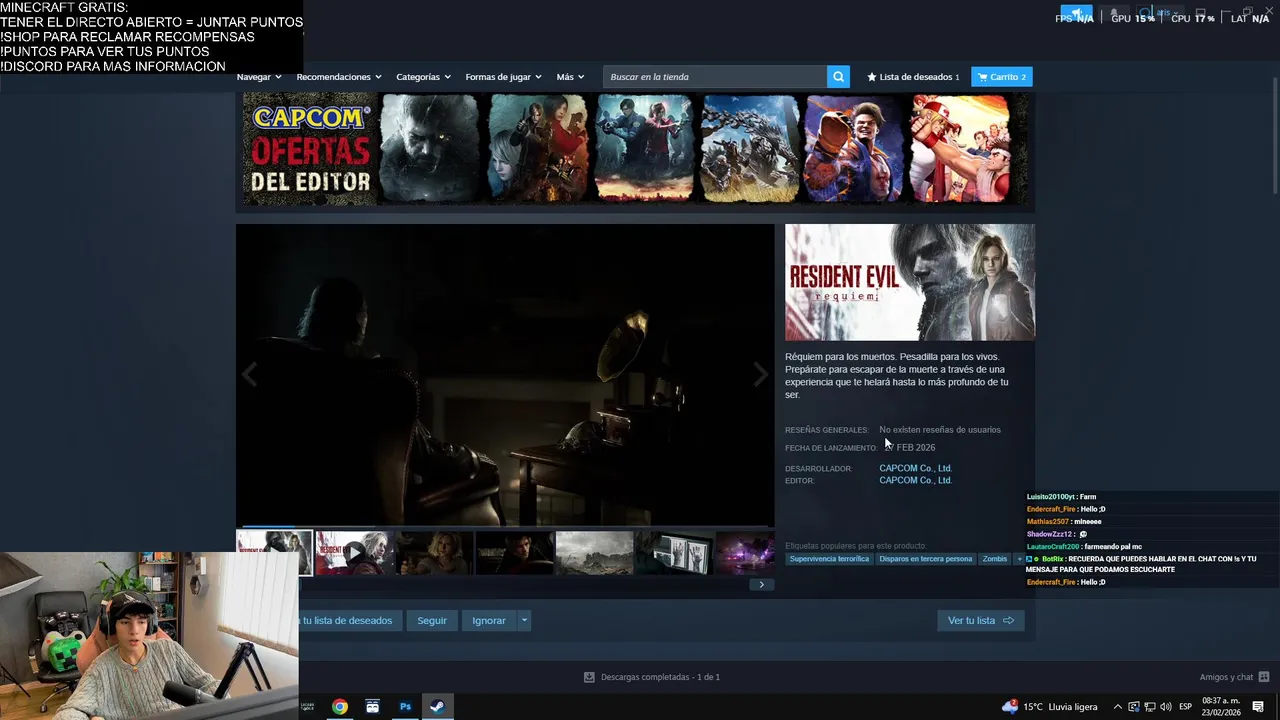Open dropdown arrow next to Ignorar

point(523,621)
